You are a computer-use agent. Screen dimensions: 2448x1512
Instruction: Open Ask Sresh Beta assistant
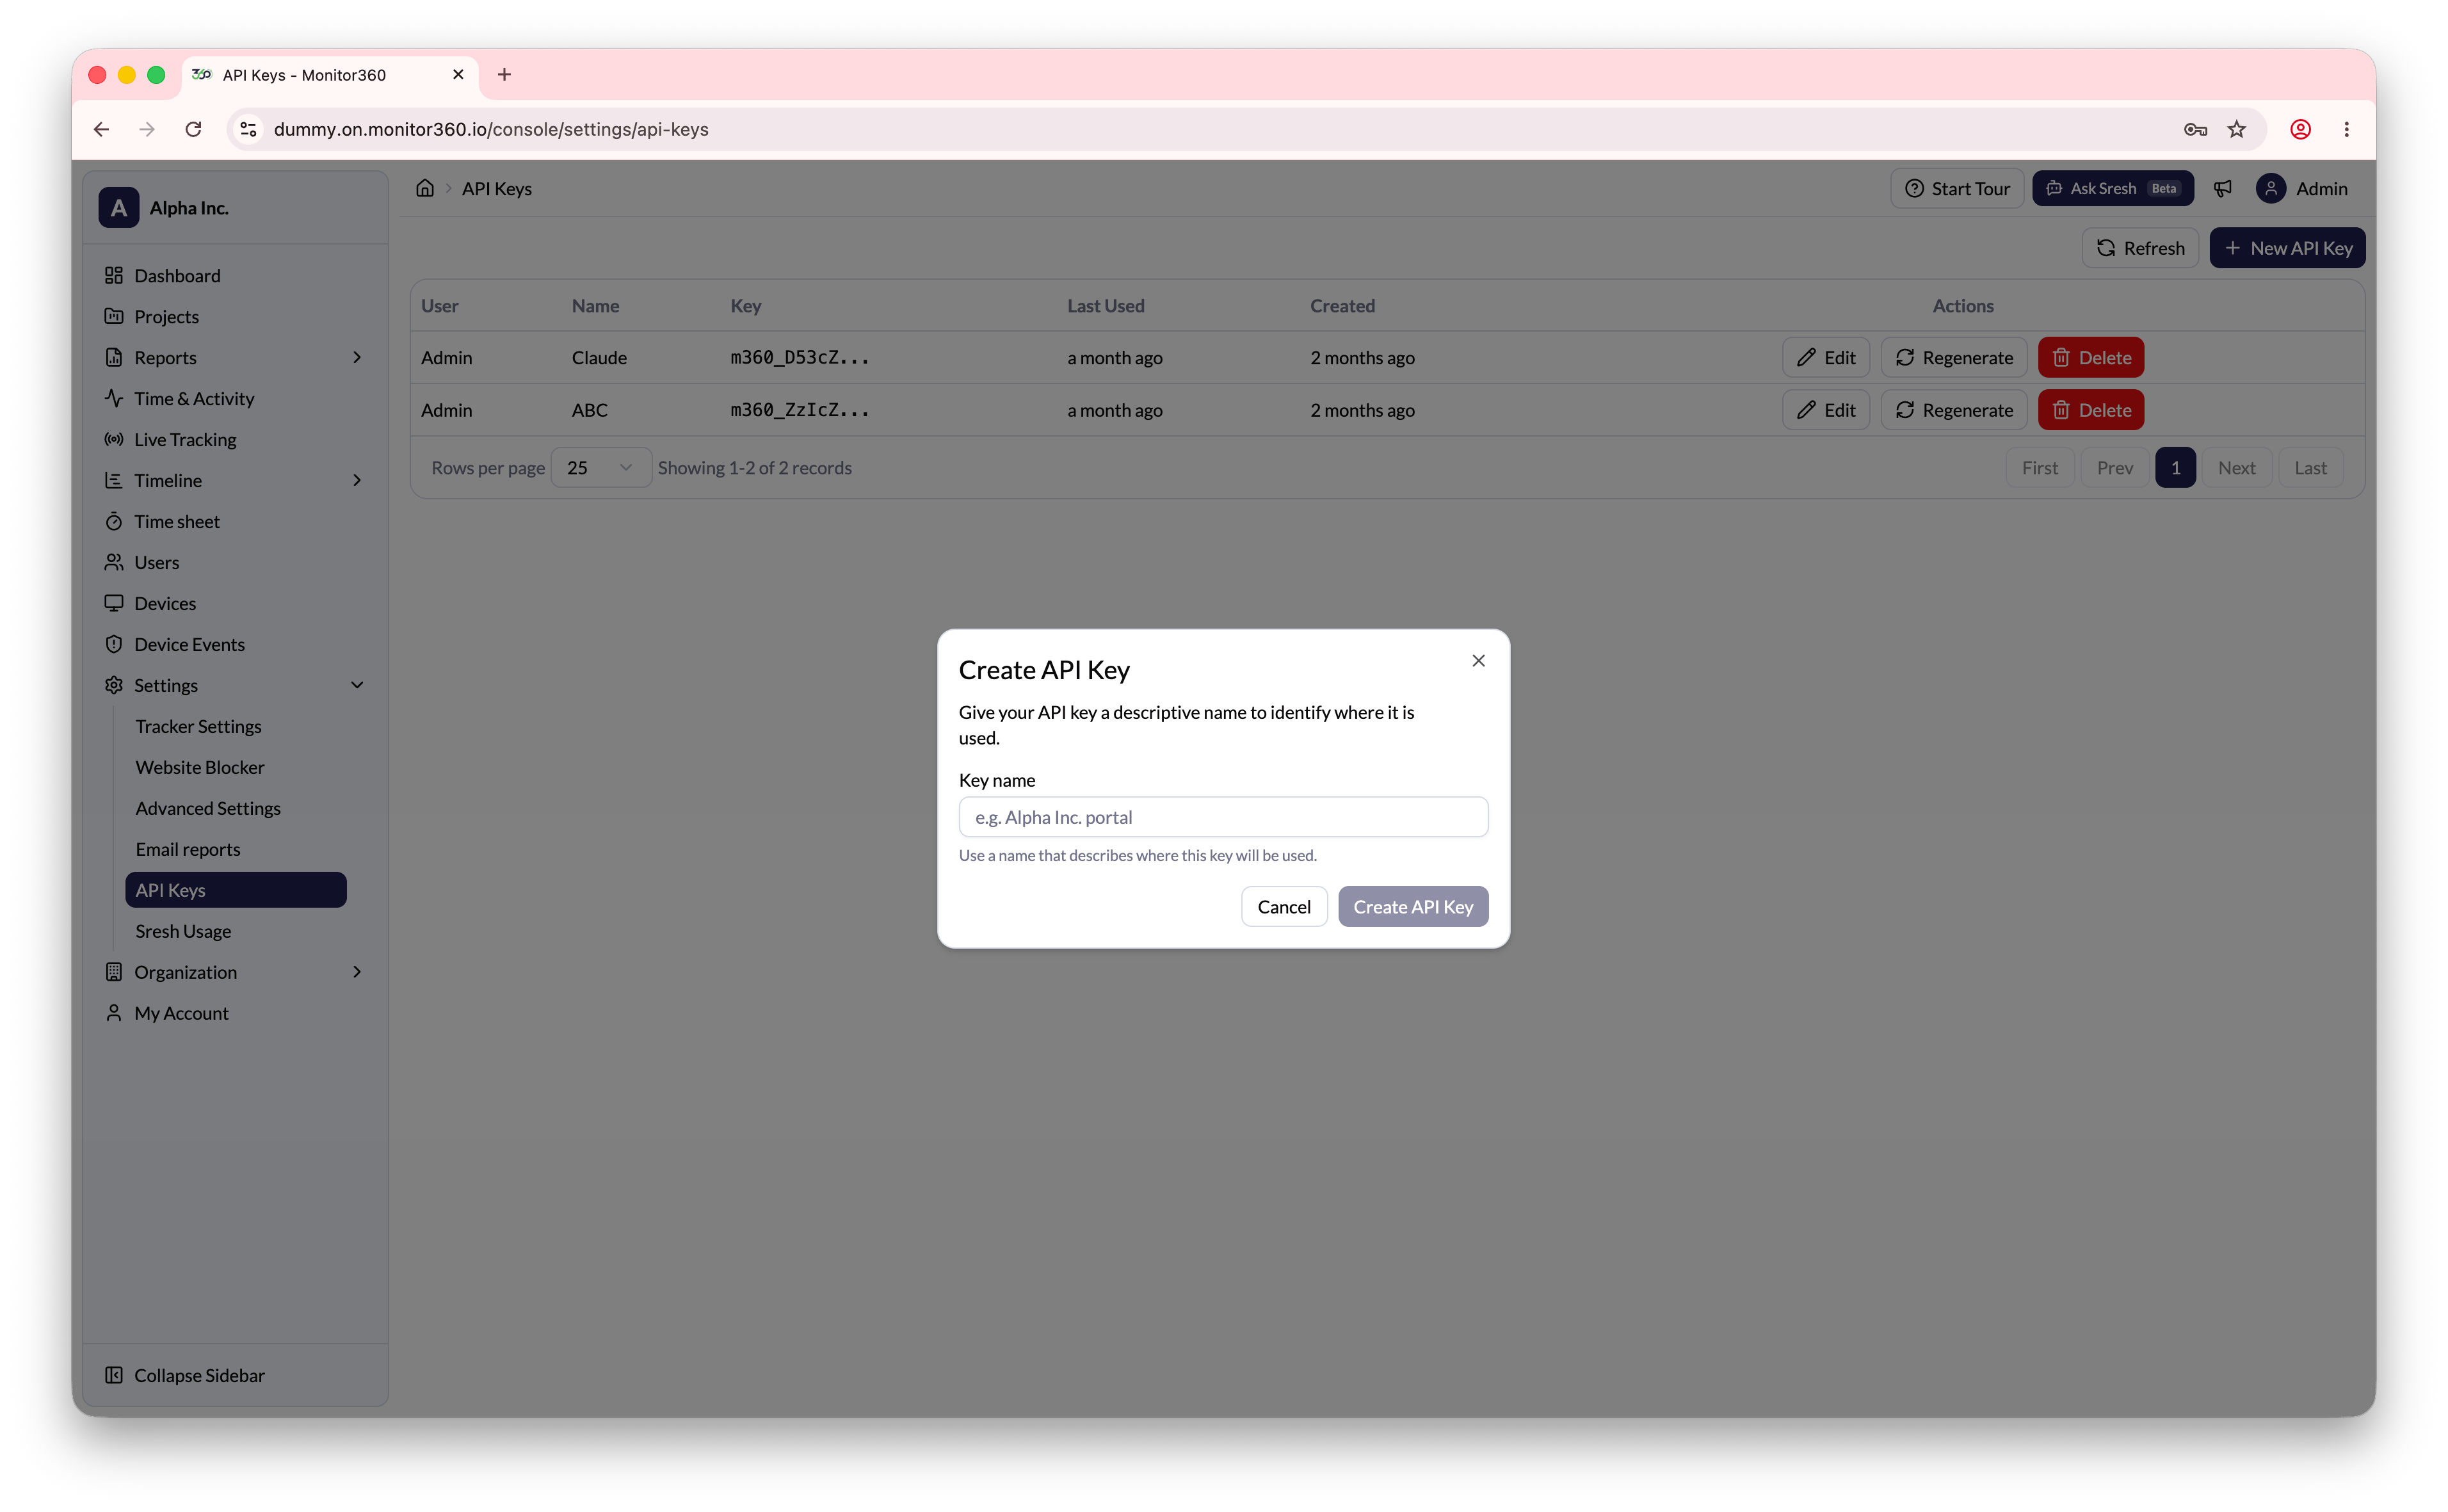click(x=2113, y=188)
